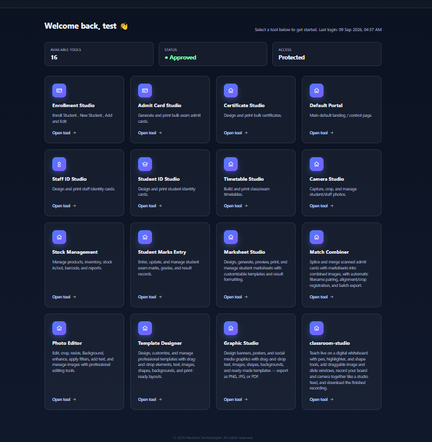Image resolution: width=432 pixels, height=442 pixels.
Task: Click the waving hand emoji
Action: pos(124,26)
